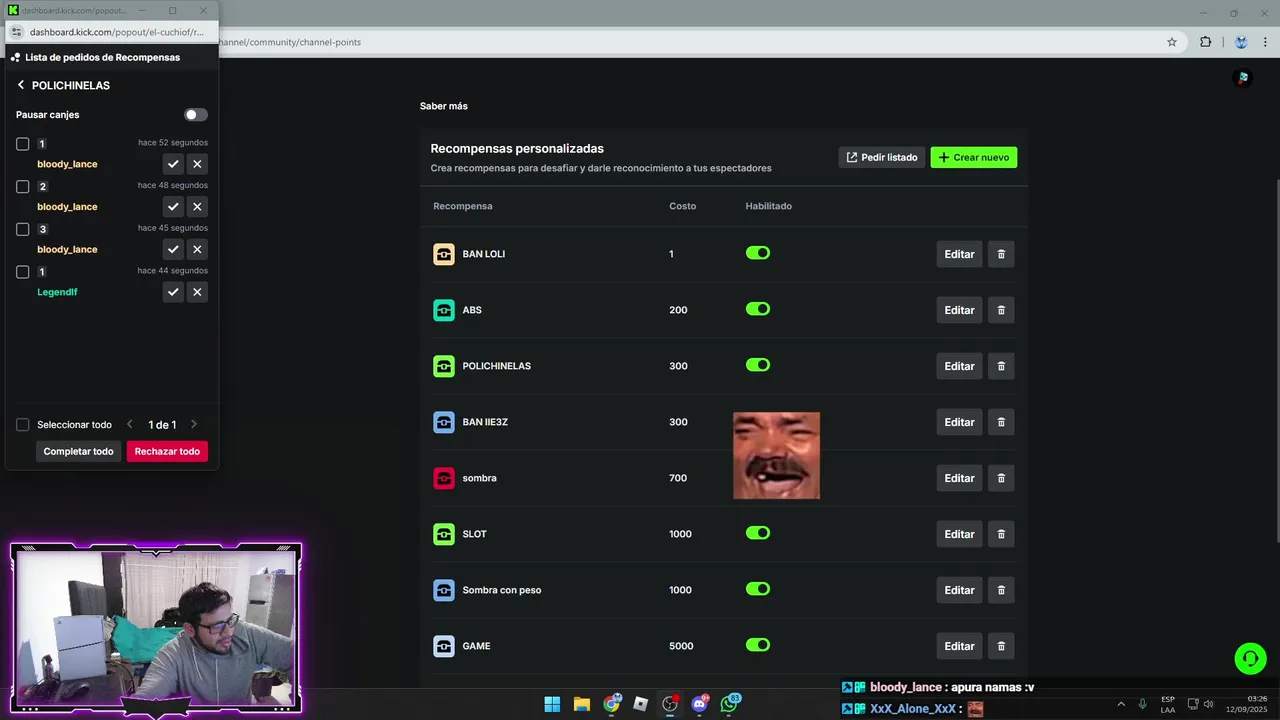Bookmark this page with star icon
1280x720 pixels.
point(1172,42)
